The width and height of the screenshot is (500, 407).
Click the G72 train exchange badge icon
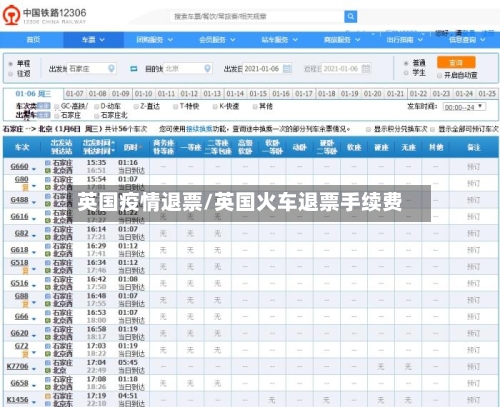(x=25, y=354)
